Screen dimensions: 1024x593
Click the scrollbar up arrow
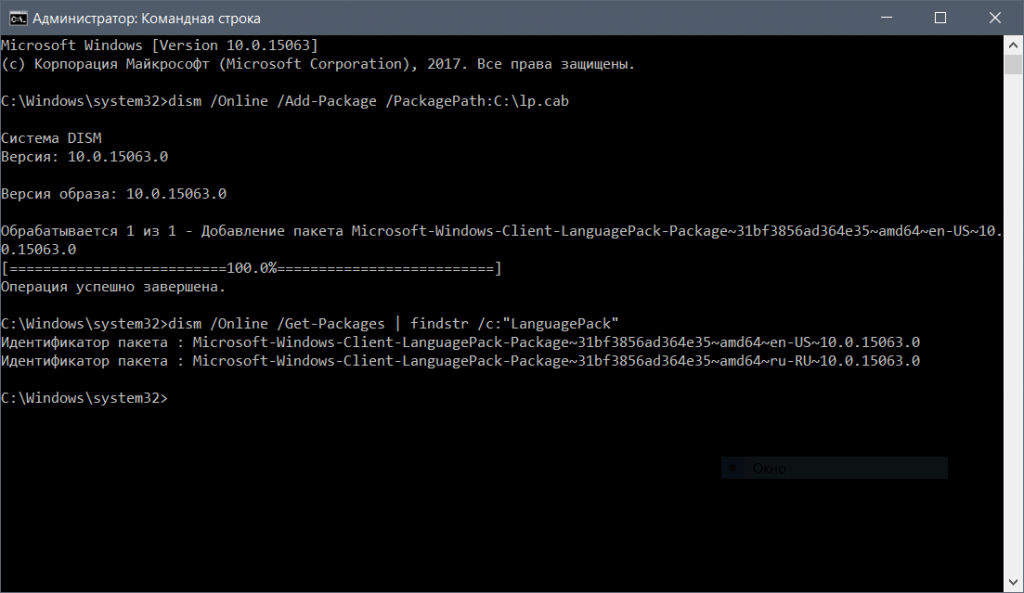pyautogui.click(x=1013, y=44)
